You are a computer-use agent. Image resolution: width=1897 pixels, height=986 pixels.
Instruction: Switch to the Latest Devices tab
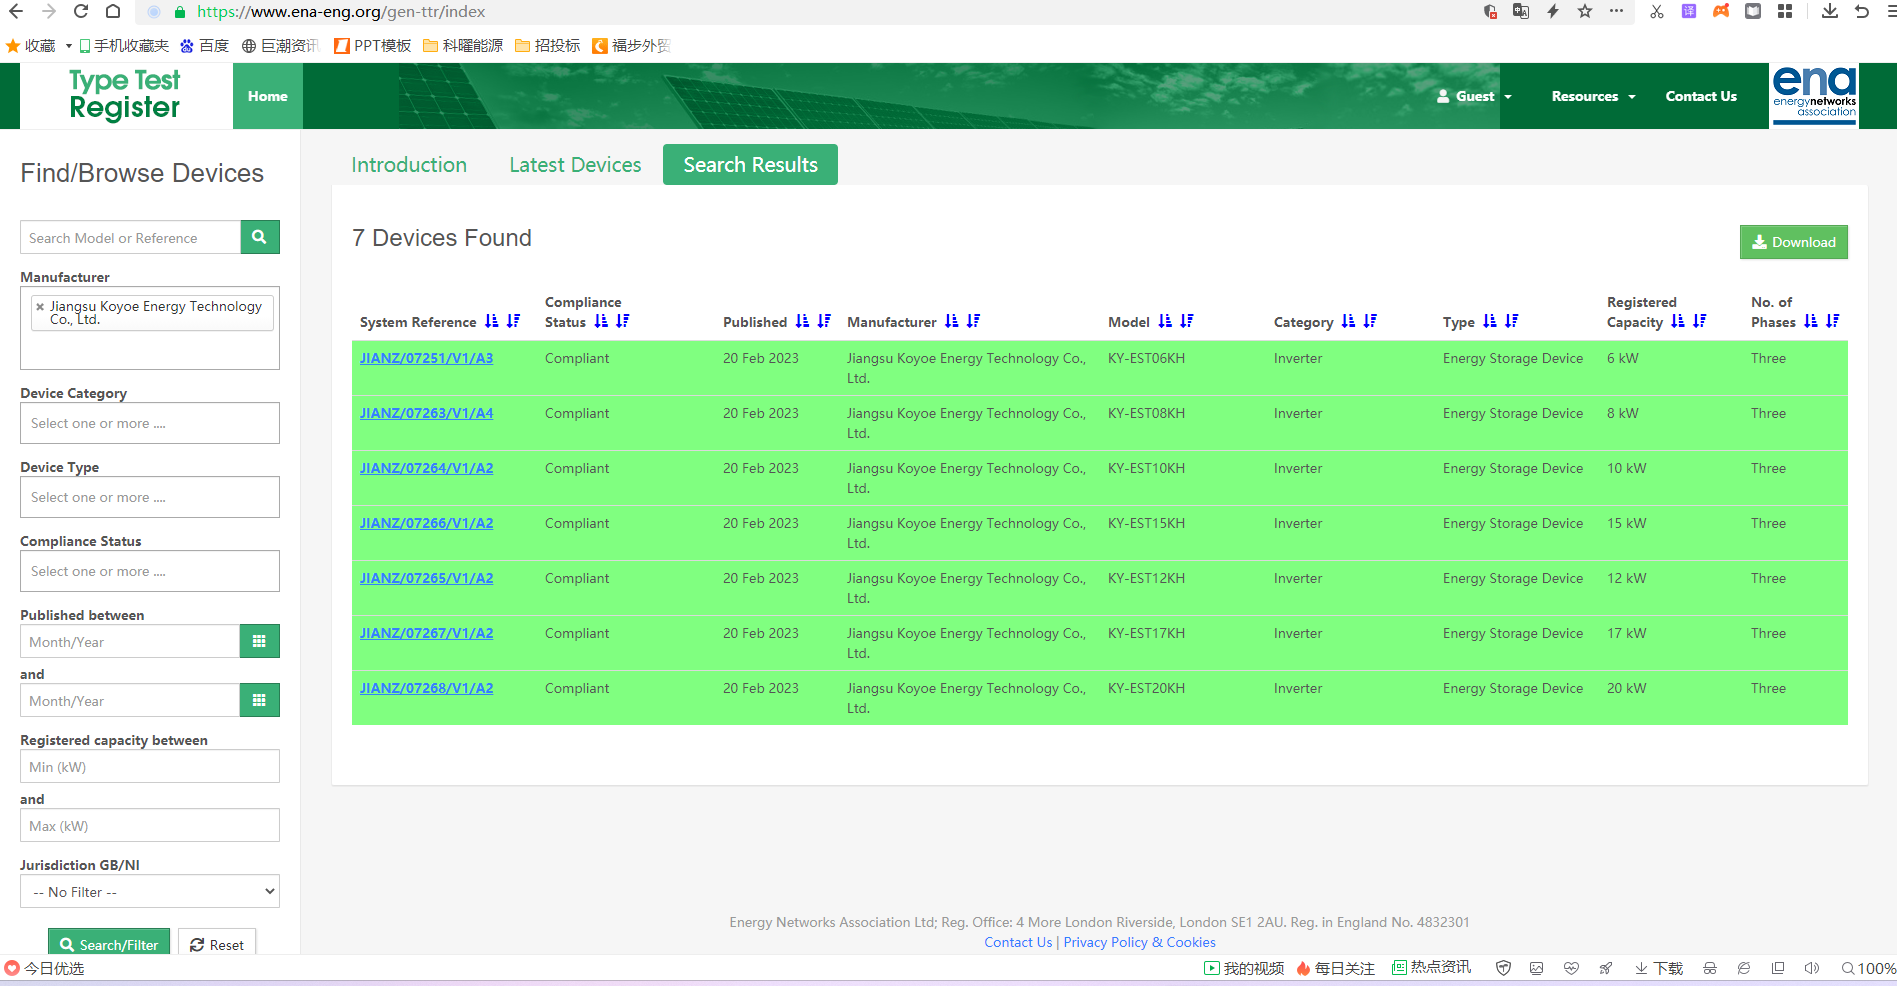coord(575,165)
